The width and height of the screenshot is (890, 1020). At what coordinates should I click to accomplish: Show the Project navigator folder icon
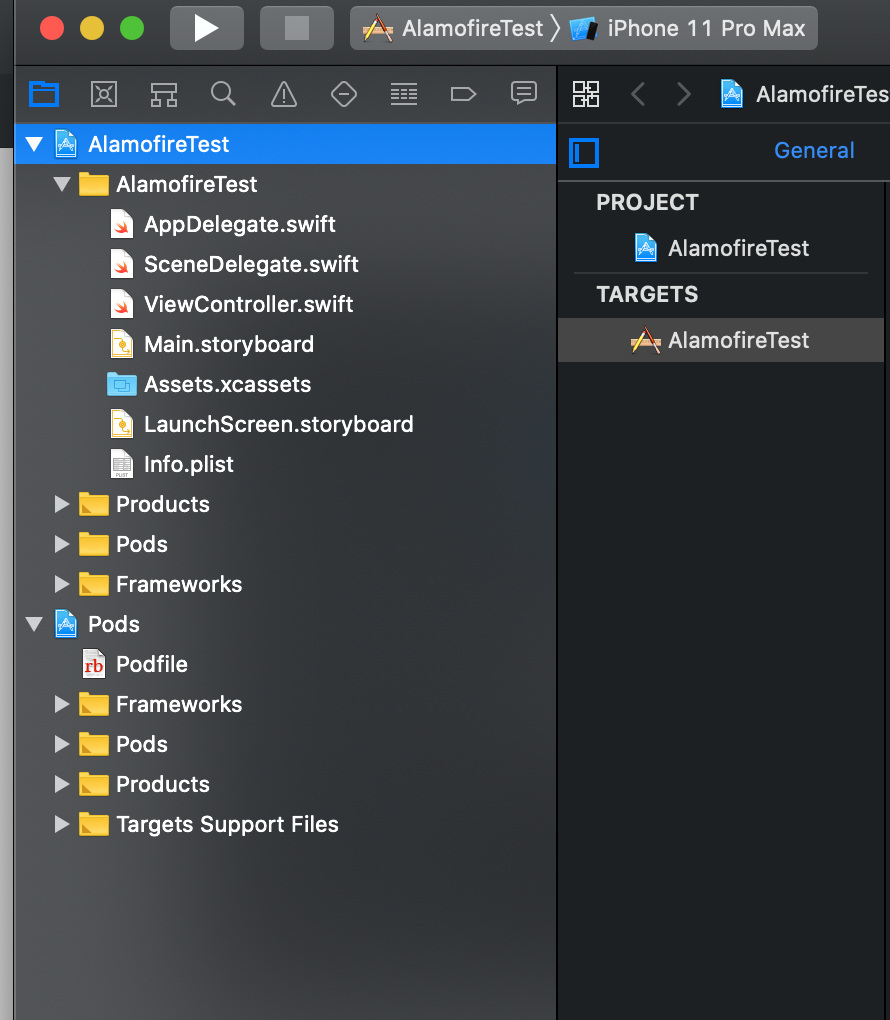(44, 94)
